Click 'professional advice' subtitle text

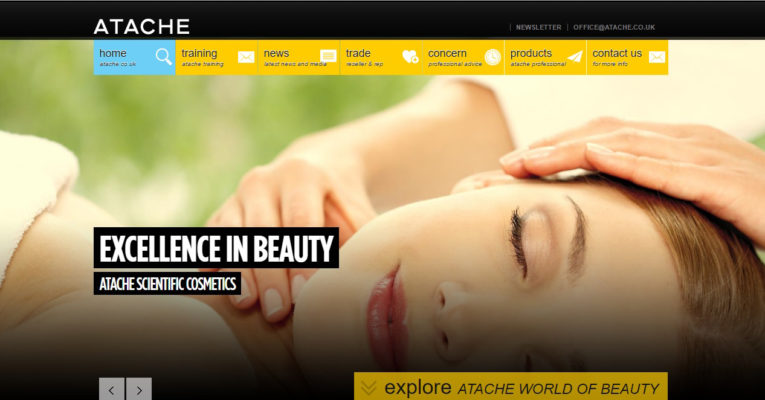455,64
